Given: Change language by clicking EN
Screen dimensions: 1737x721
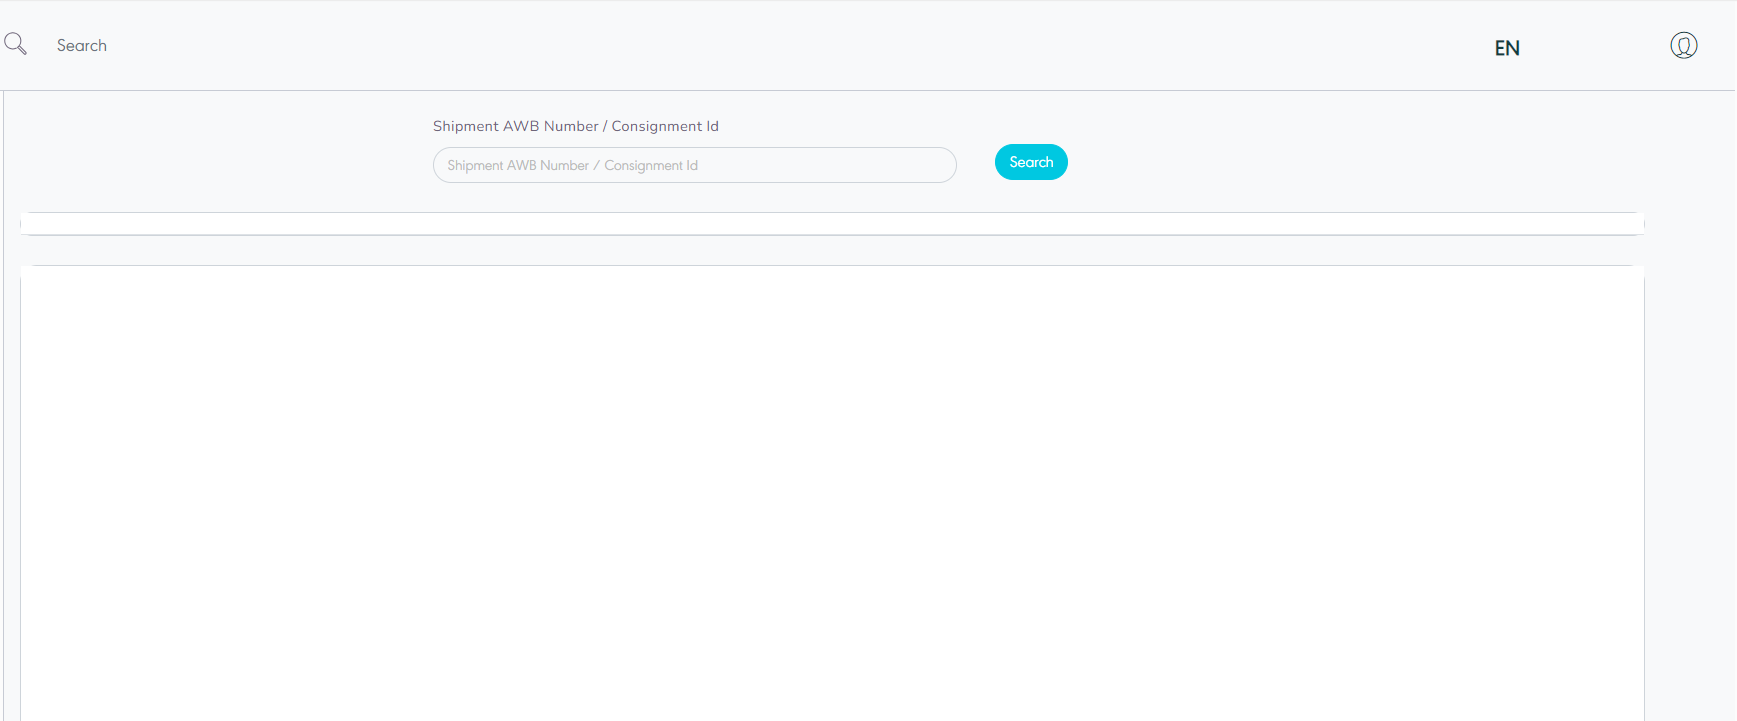Looking at the screenshot, I should click(1506, 48).
